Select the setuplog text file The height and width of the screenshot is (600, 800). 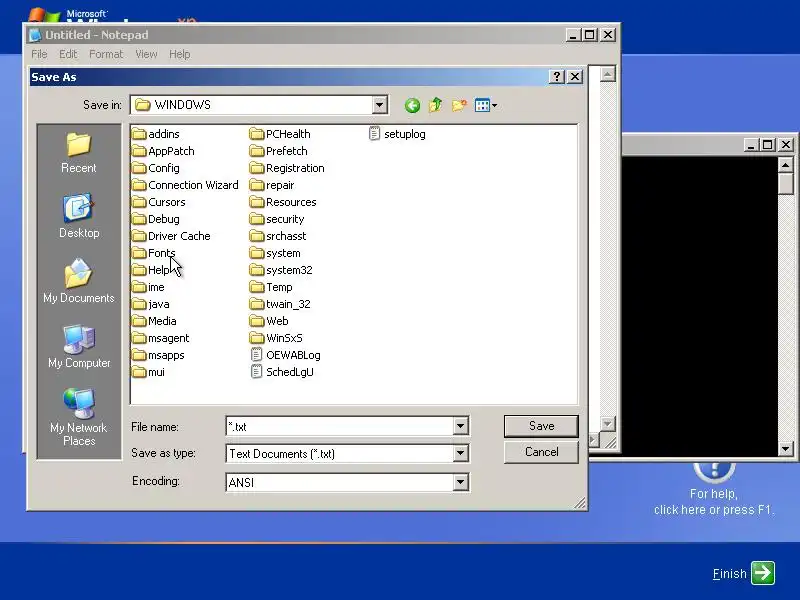coord(397,134)
